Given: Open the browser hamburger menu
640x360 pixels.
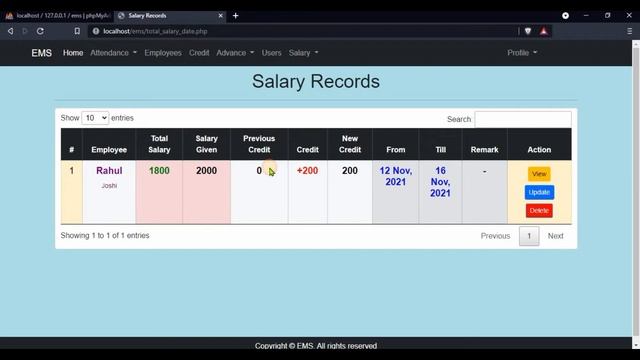Looking at the screenshot, I should coord(629,31).
